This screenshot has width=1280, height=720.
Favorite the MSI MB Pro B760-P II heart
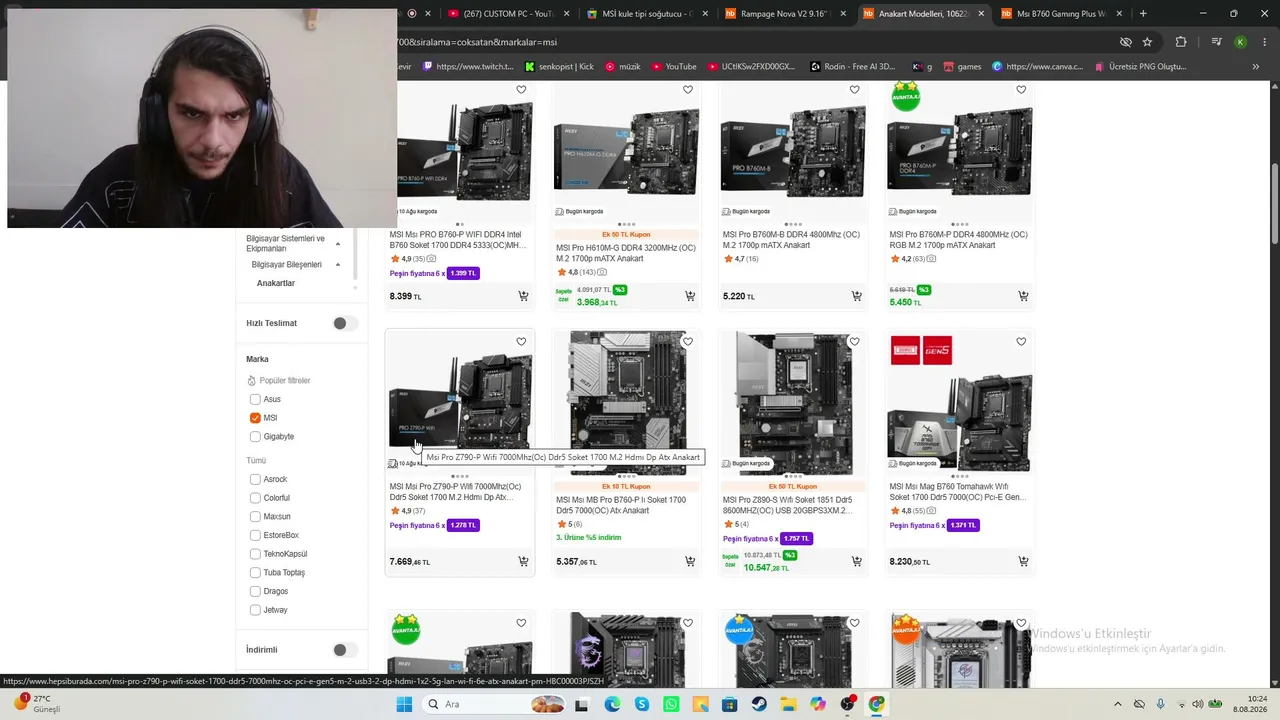point(688,342)
